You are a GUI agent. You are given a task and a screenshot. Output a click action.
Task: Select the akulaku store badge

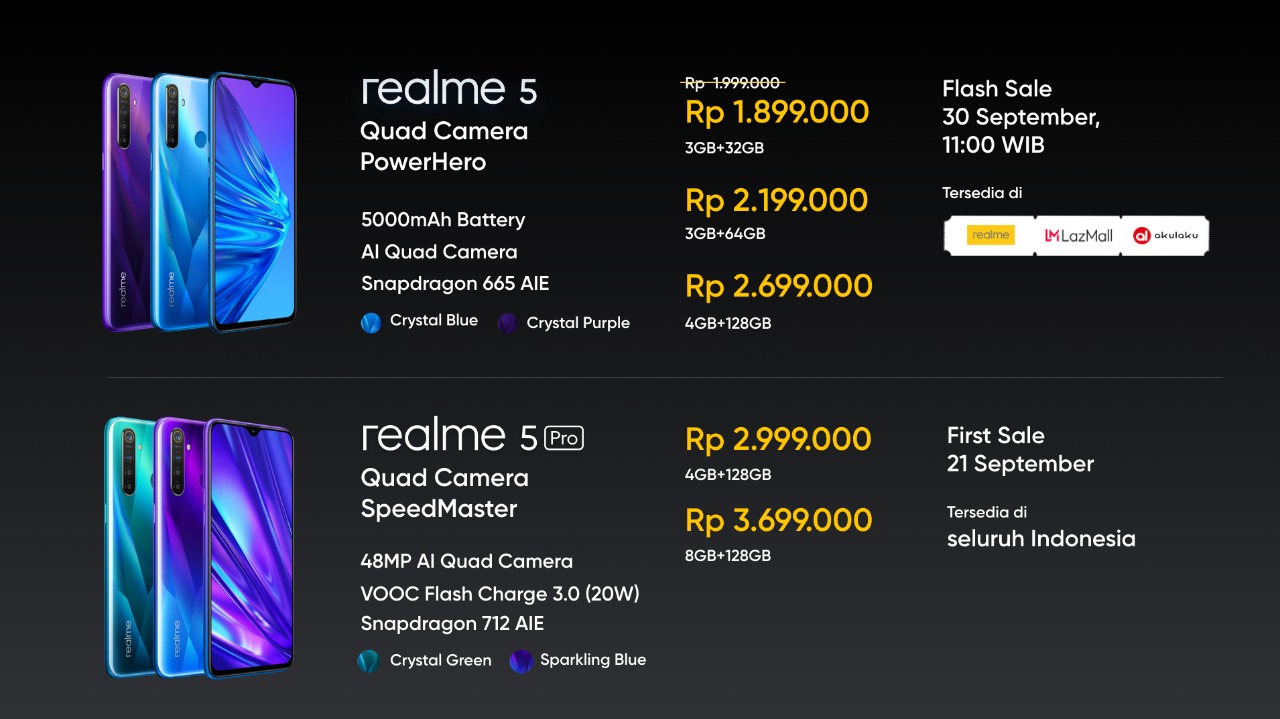click(1165, 236)
